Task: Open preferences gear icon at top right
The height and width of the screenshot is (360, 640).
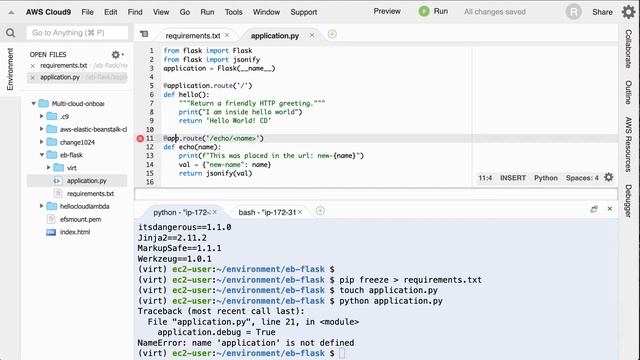Action: pyautogui.click(x=628, y=12)
